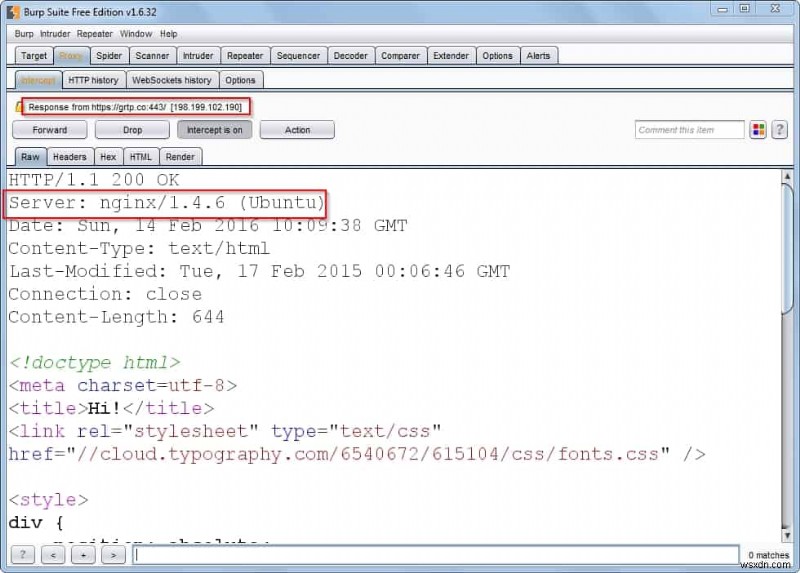Screen dimensions: 800x573
Task: Click the lock icon beside Response from
Action: pyautogui.click(x=19, y=107)
